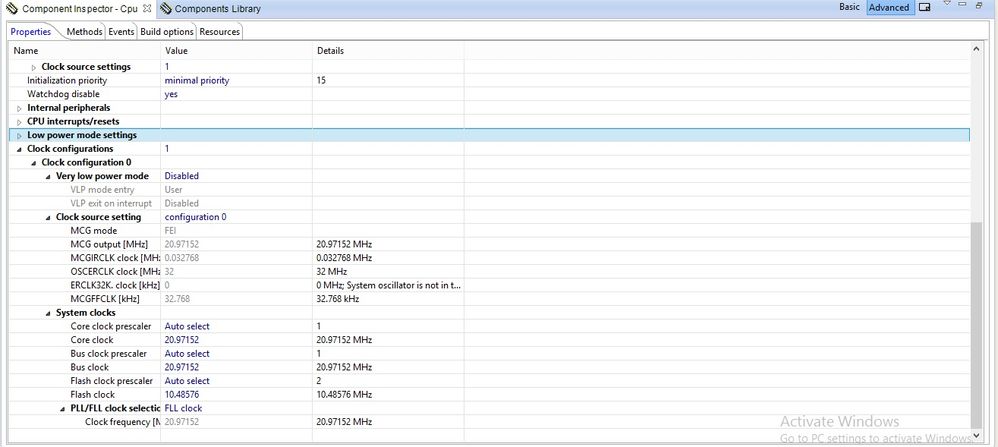This screenshot has height=447, width=998.
Task: Select the MCG mode row
Action: click(x=490, y=231)
